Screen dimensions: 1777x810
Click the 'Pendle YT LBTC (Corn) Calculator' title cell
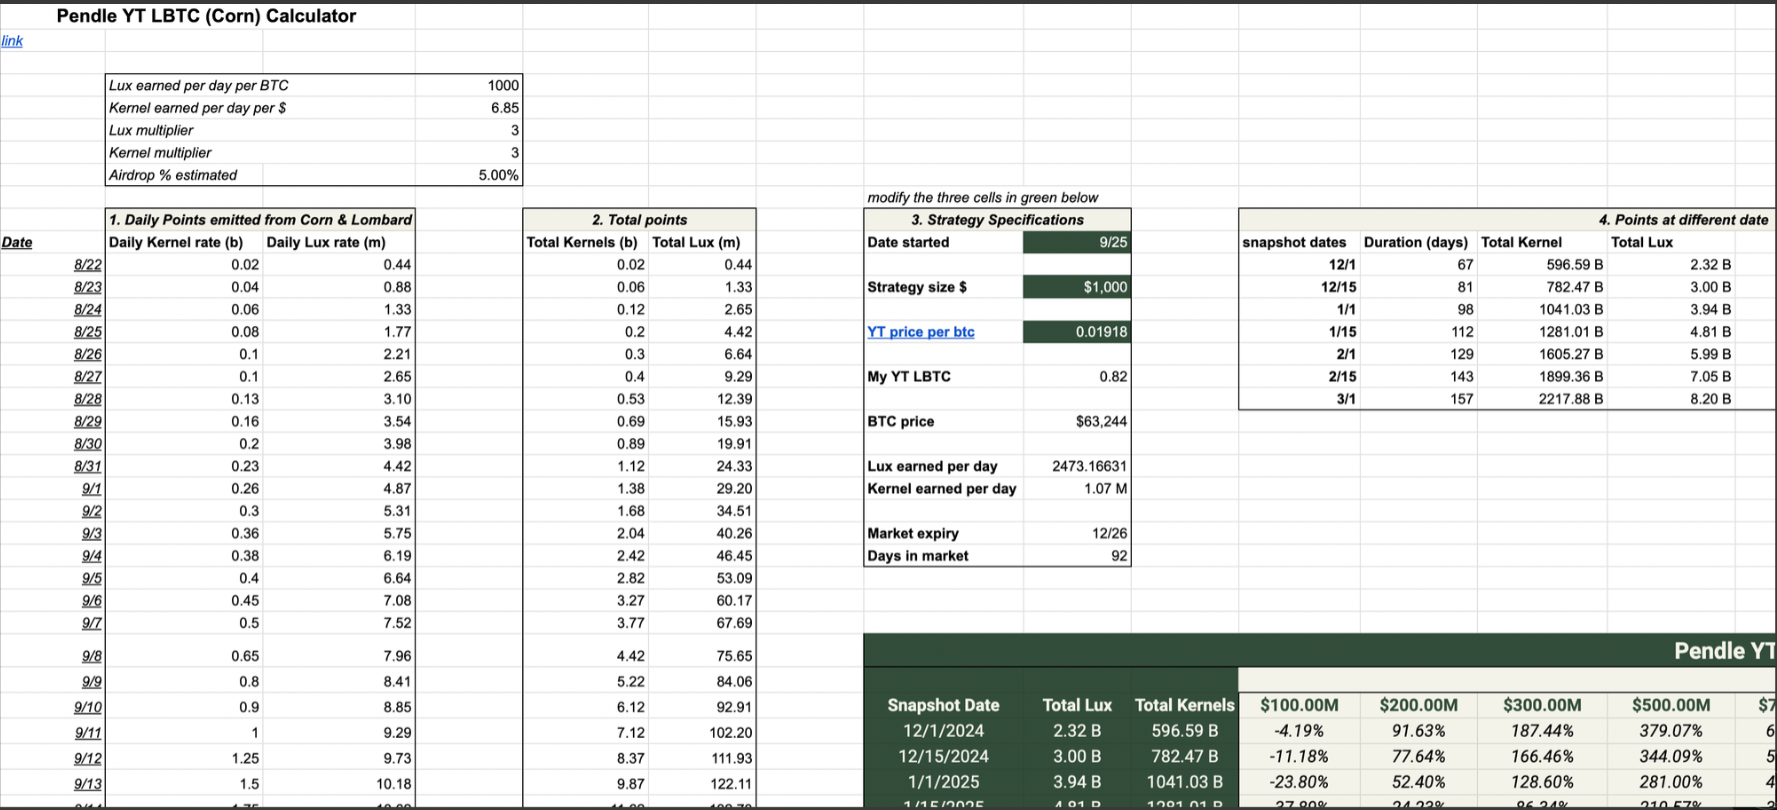(x=206, y=16)
